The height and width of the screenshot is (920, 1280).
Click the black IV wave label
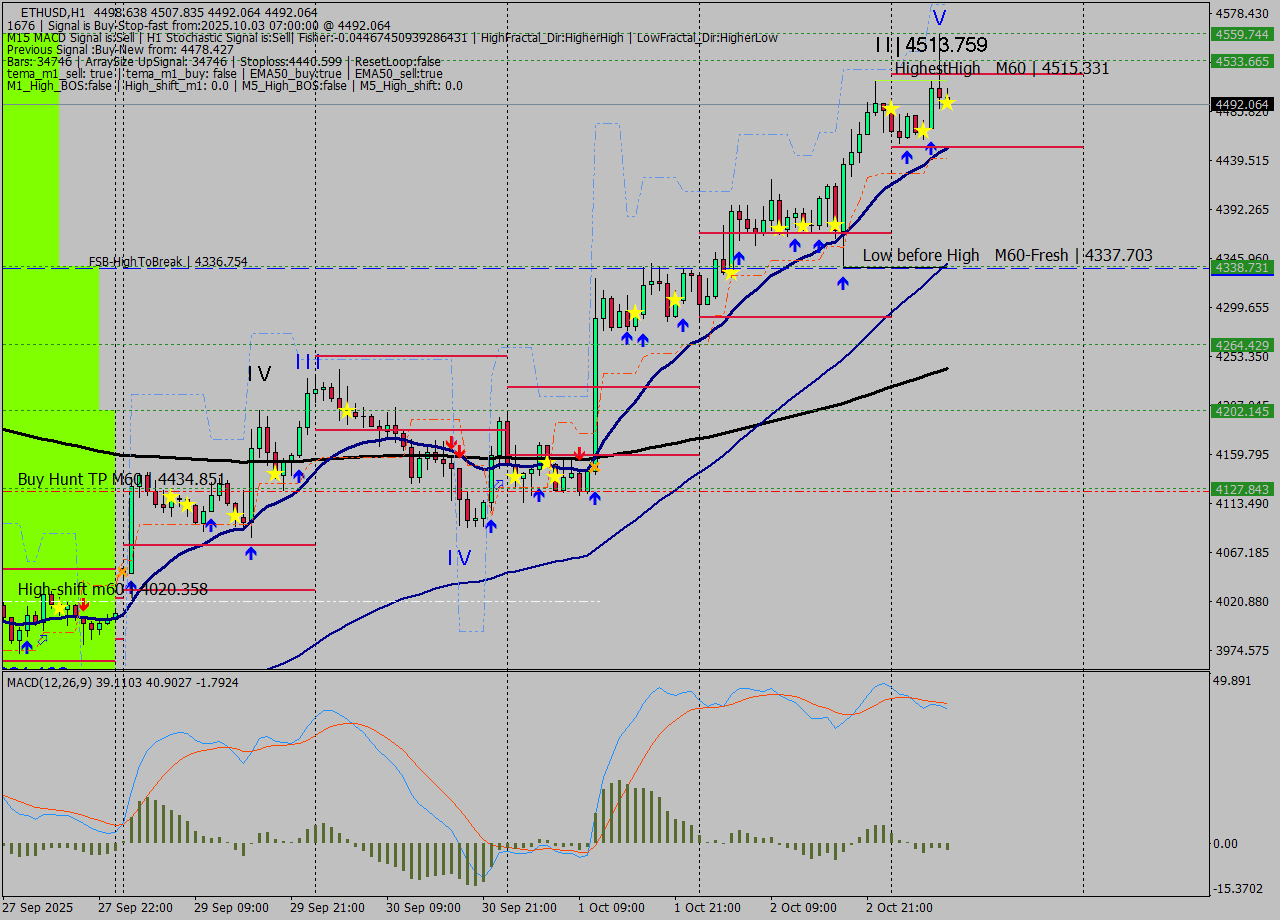(x=259, y=374)
